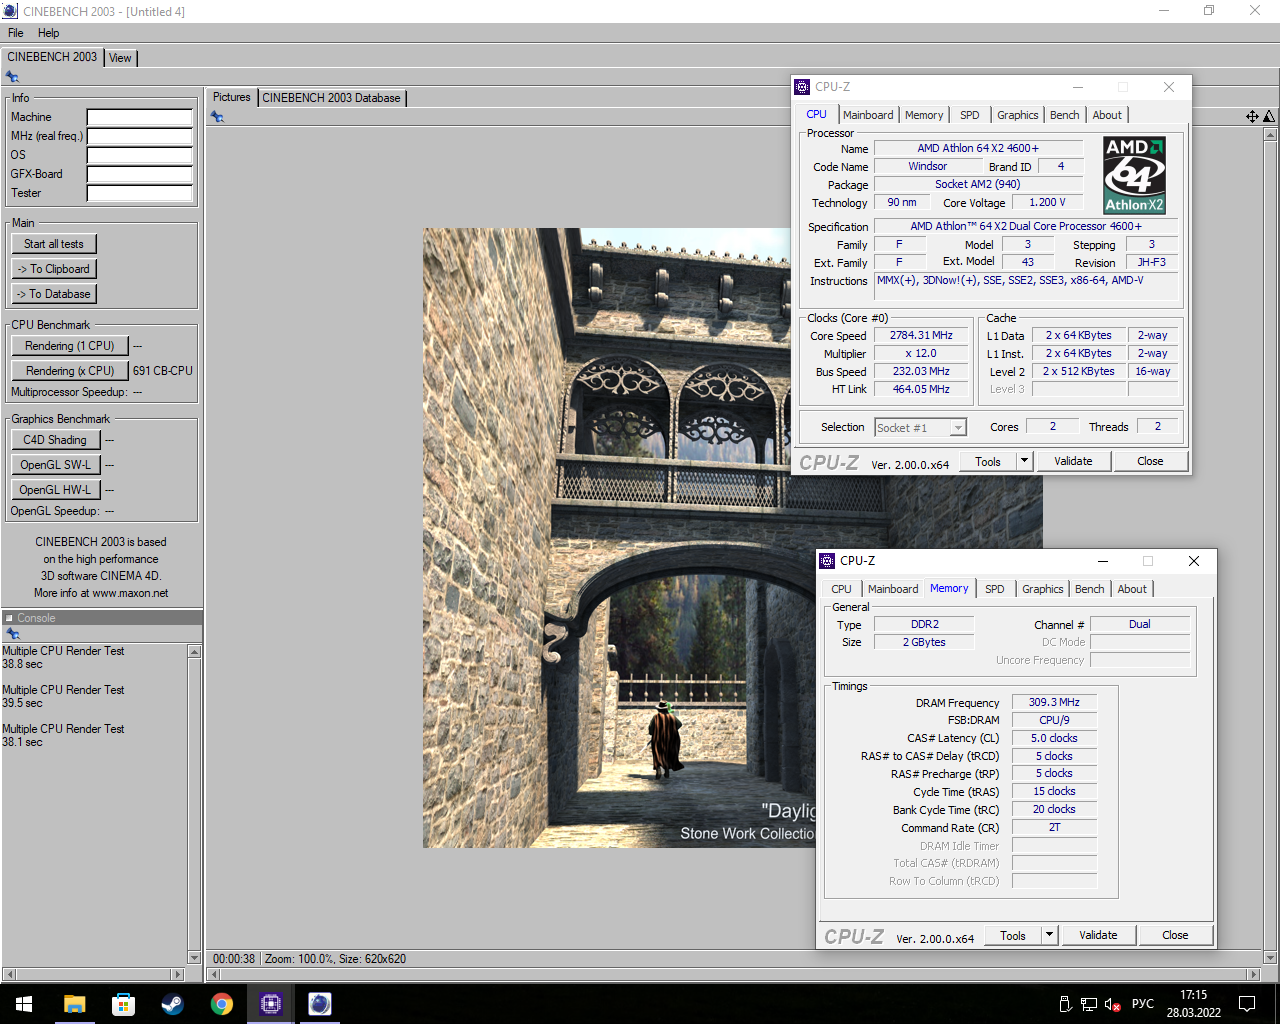Click the To Clipboard button
Viewport: 1280px width, 1024px height.
(x=54, y=269)
